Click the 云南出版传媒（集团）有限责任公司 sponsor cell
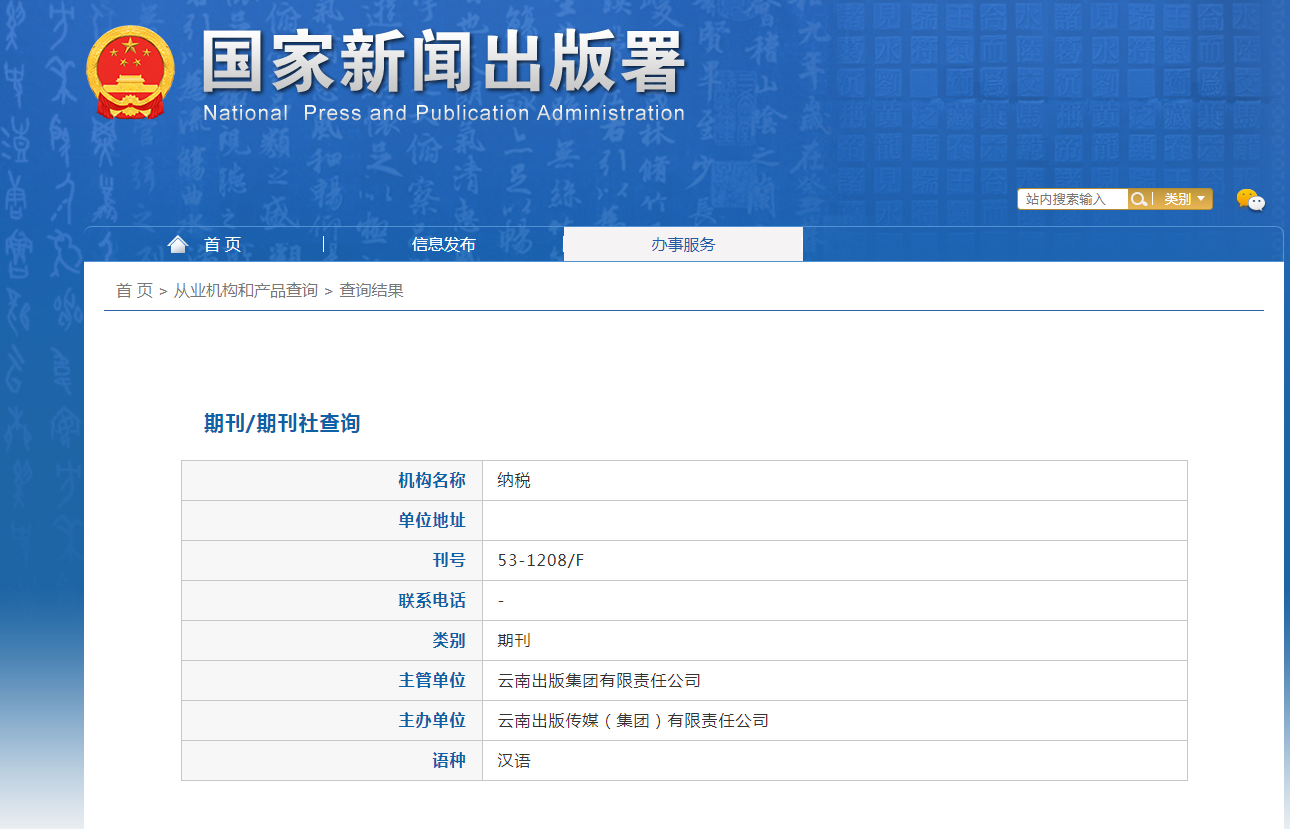This screenshot has width=1290, height=829. pos(633,720)
